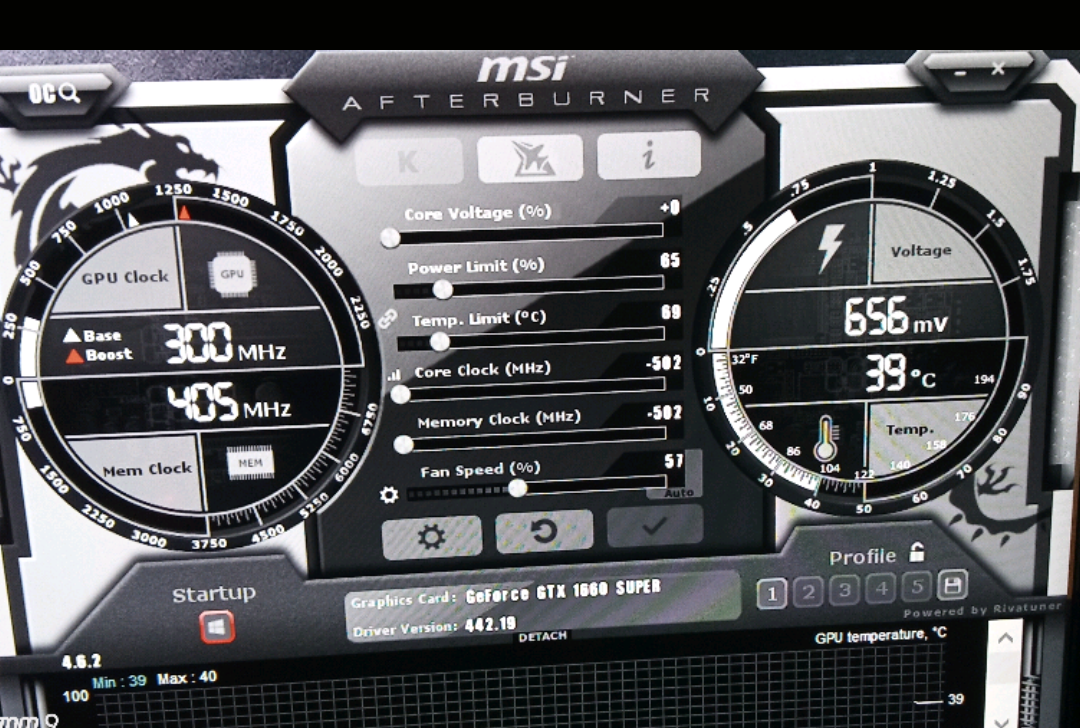This screenshot has width=1080, height=728.
Task: Click the 300 MHz GPU clock readout
Action: [x=225, y=343]
